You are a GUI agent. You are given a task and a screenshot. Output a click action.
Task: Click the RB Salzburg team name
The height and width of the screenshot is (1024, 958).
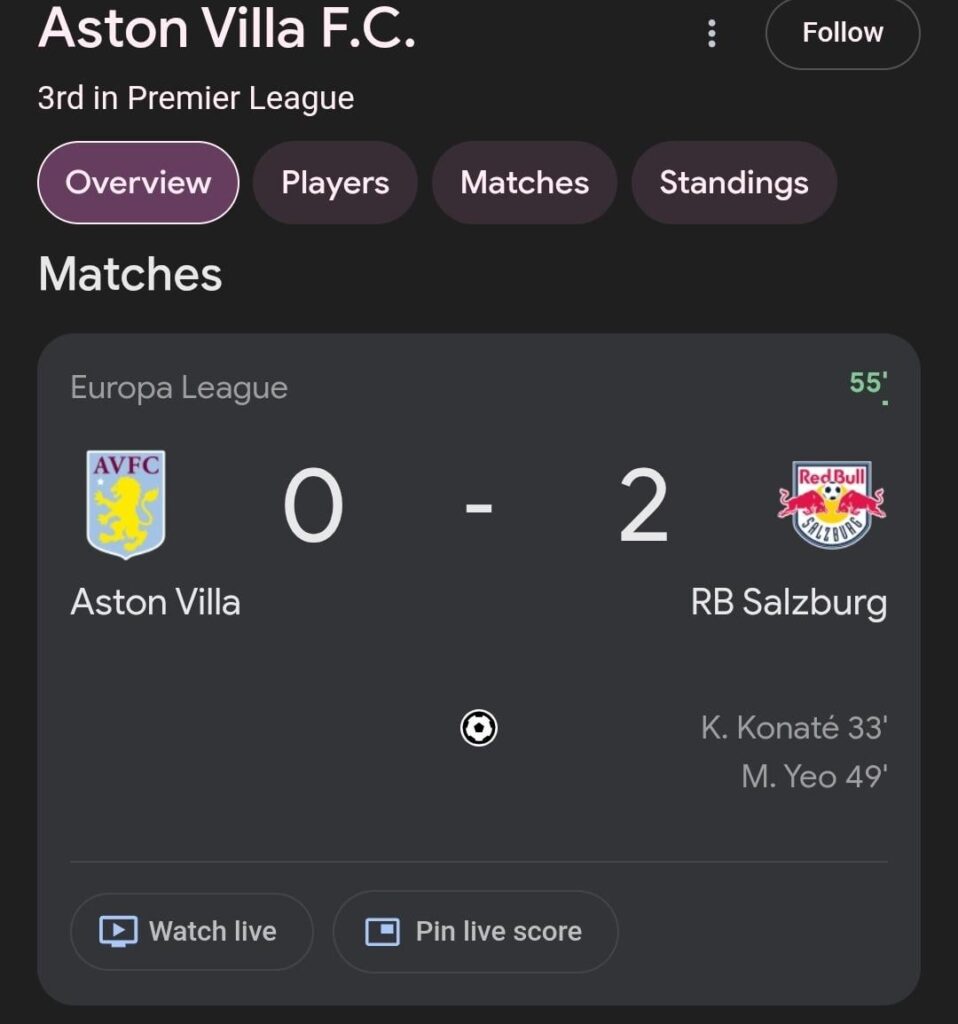(788, 603)
